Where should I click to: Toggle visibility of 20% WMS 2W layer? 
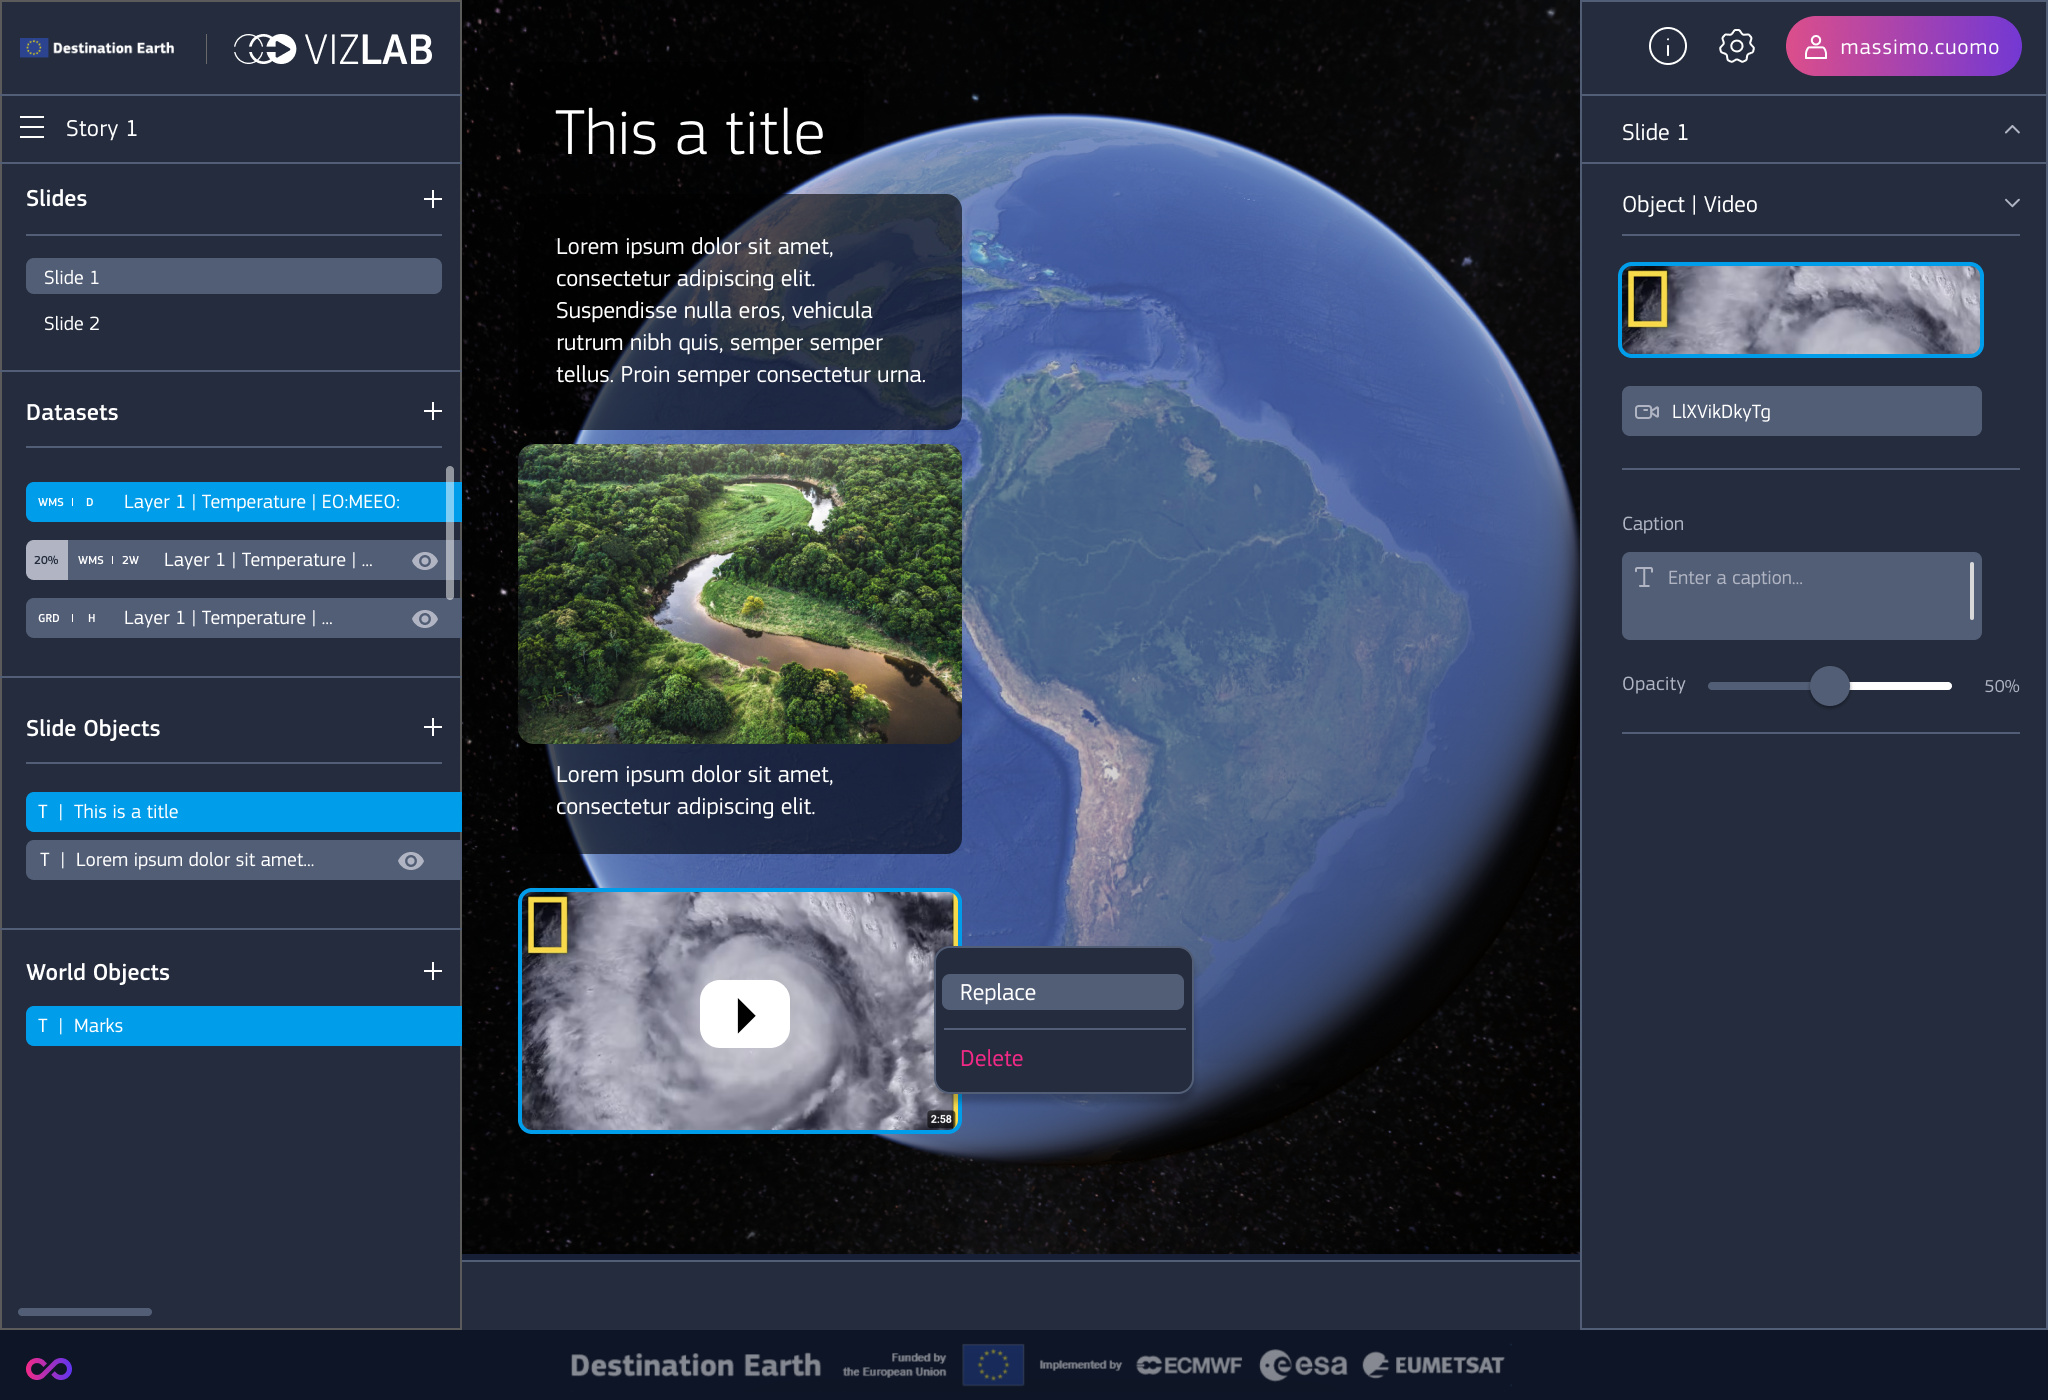point(425,561)
